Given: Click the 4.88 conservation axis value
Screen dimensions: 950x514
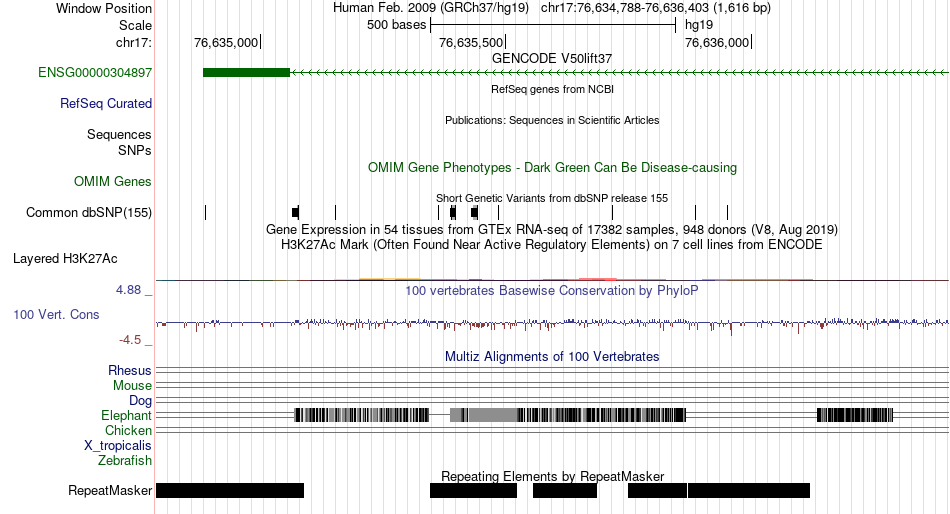Looking at the screenshot, I should 128,290.
